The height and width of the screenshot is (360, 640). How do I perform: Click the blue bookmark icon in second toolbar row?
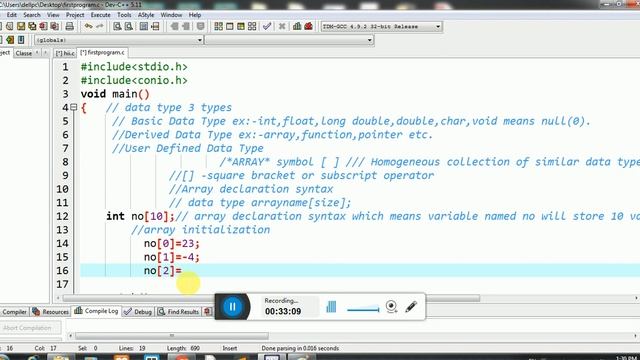(x=21, y=40)
